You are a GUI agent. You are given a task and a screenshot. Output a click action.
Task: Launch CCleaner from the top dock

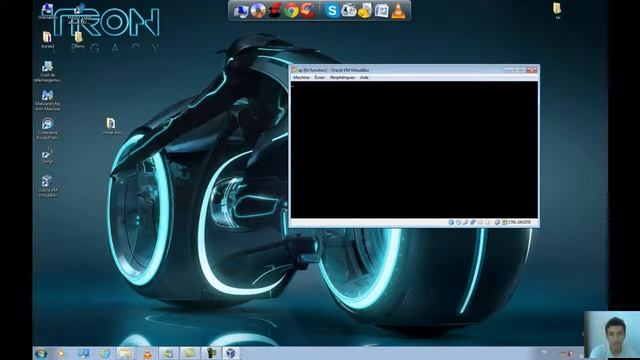click(307, 10)
